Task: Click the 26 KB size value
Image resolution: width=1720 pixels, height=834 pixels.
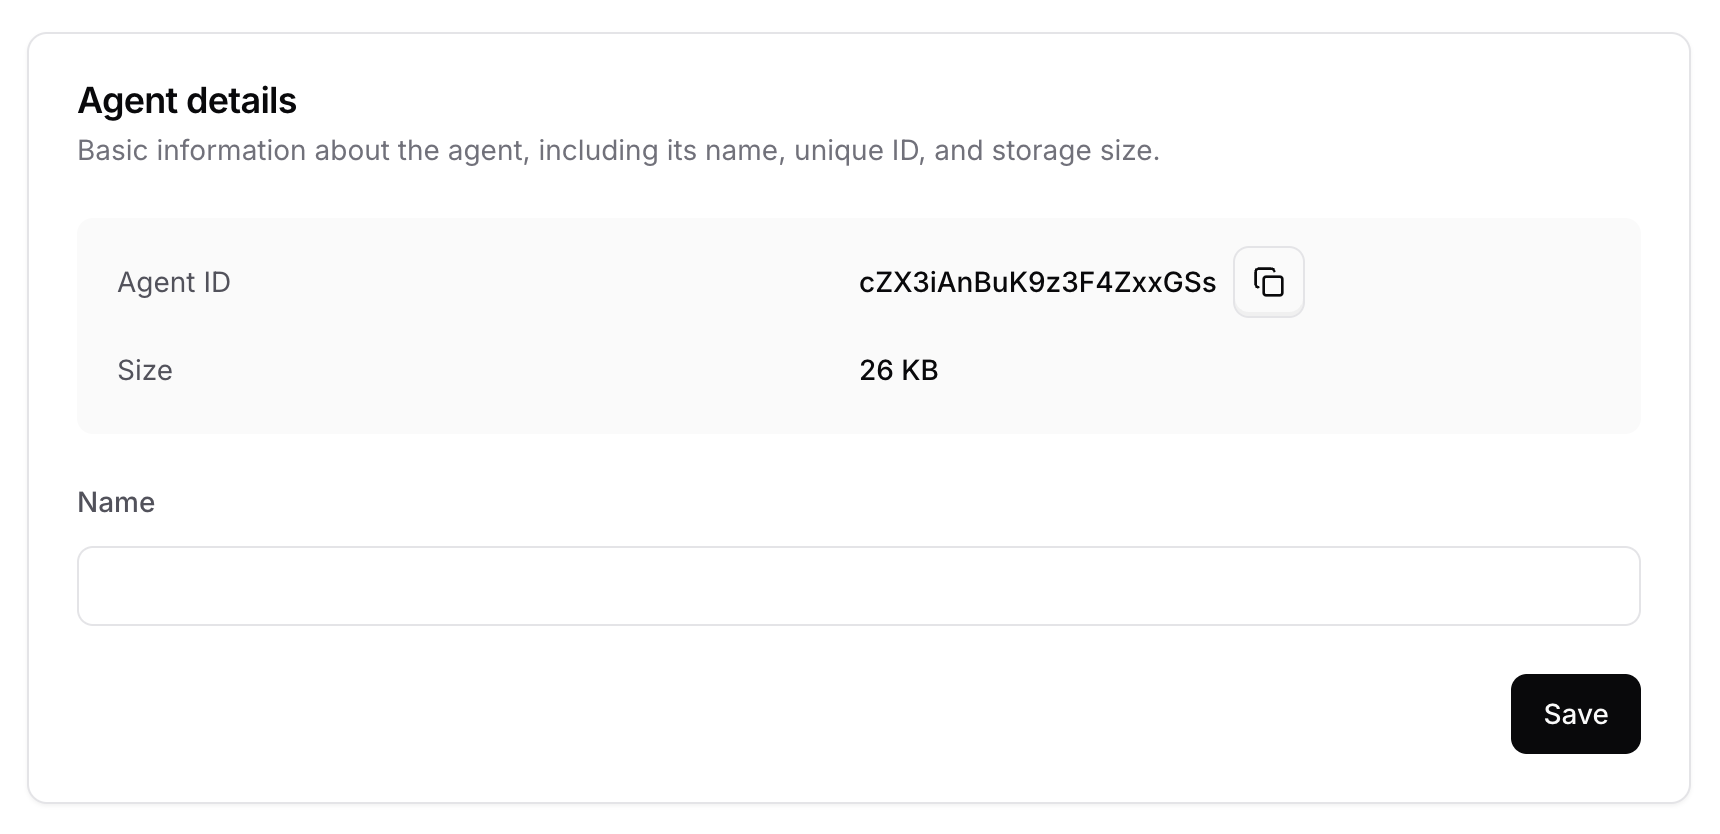Action: (898, 371)
